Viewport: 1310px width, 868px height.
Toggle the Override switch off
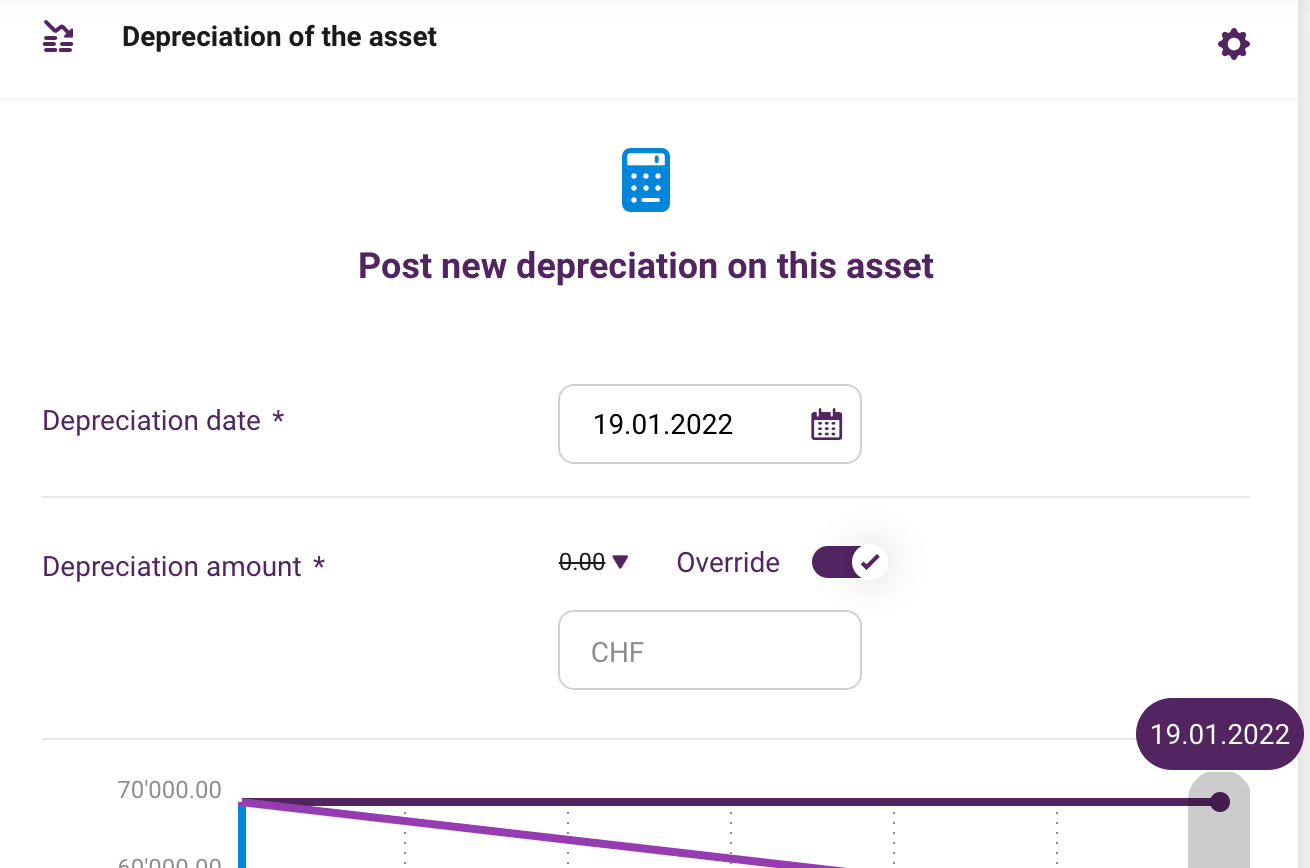pos(848,562)
